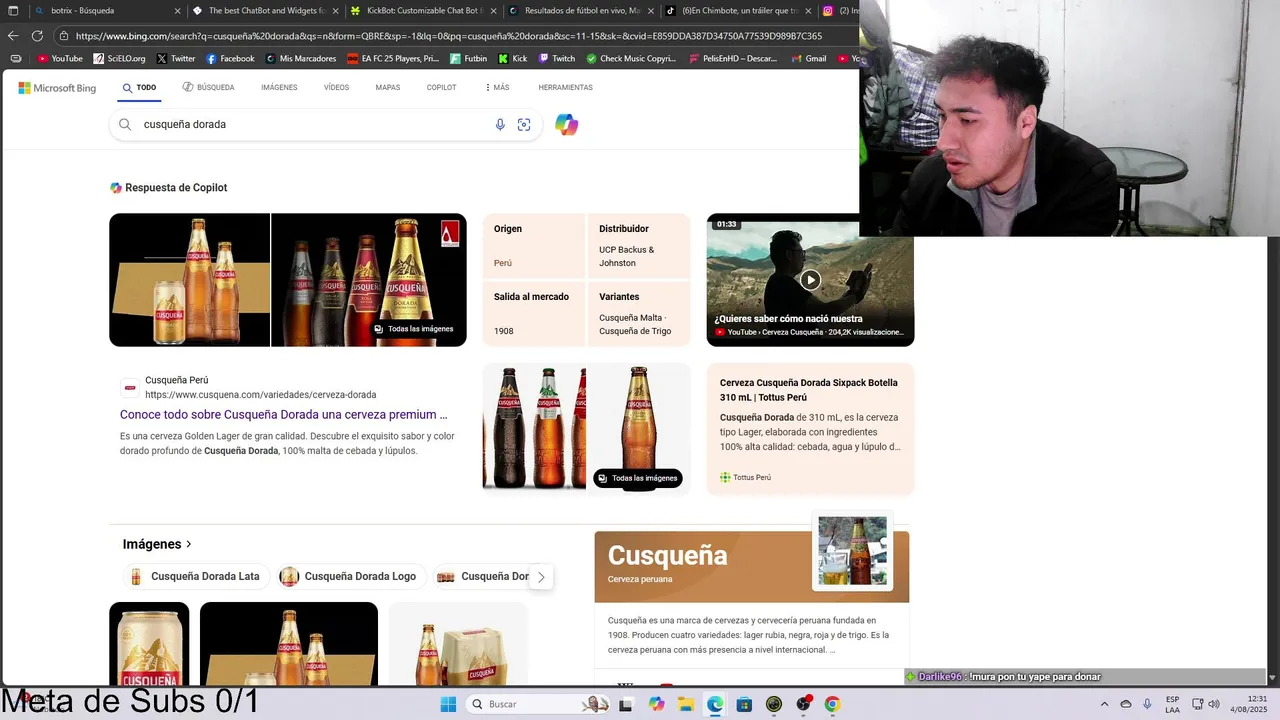Open the Gmail bookmark
Screen dimensions: 1280x720
coord(808,59)
